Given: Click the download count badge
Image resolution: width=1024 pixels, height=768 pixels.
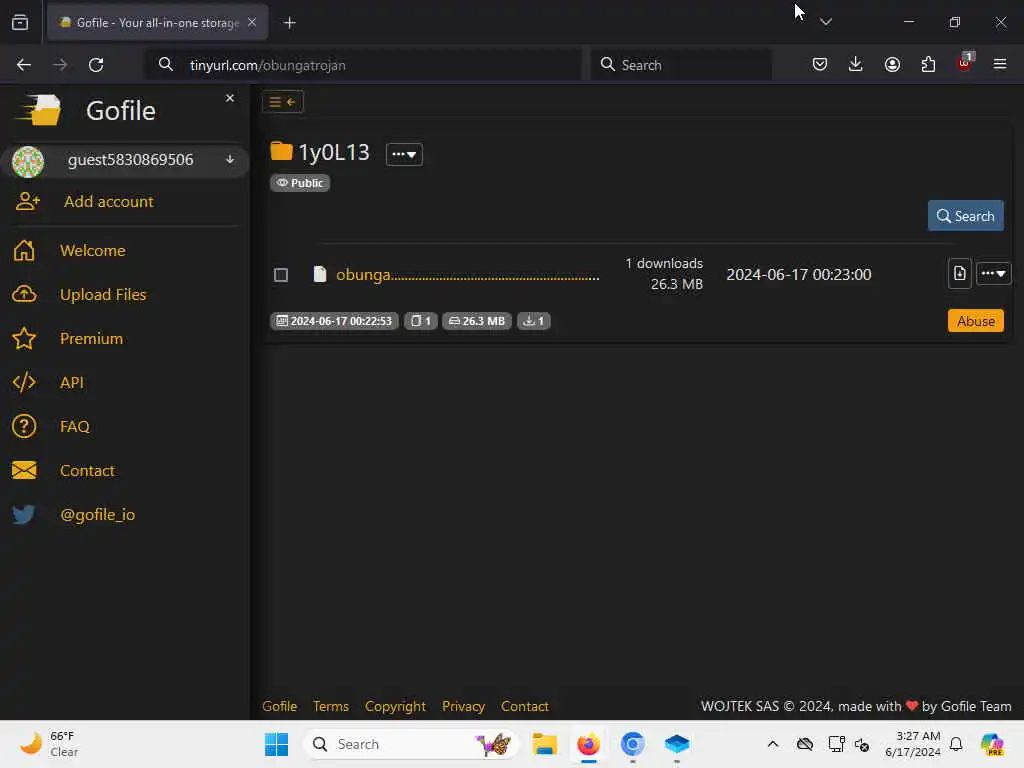Looking at the screenshot, I should coord(534,321).
